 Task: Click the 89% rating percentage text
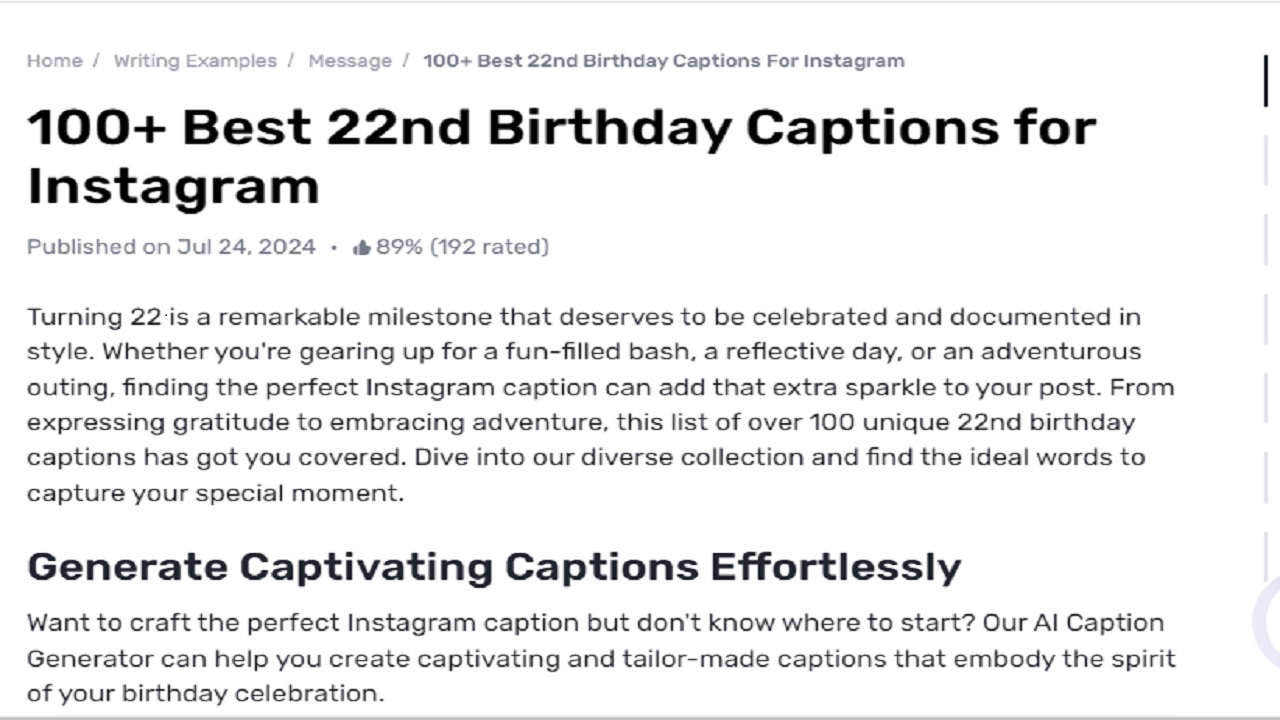399,246
